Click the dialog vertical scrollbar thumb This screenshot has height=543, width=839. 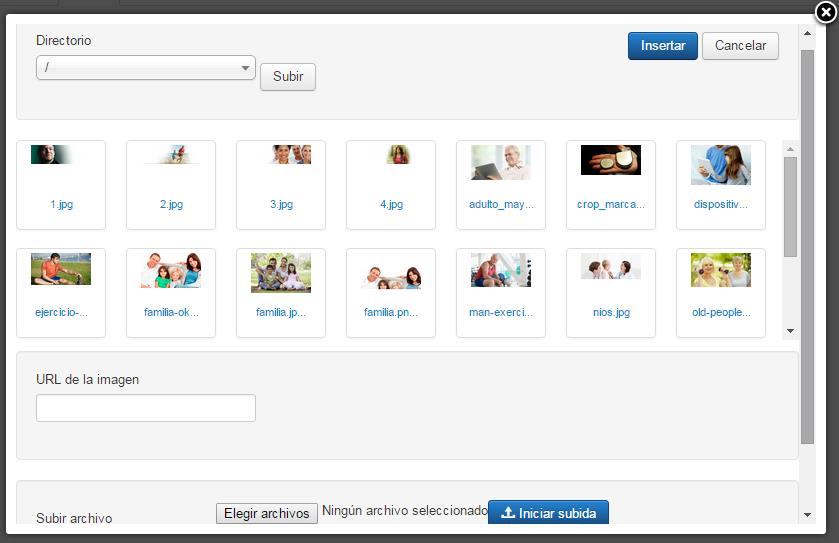[x=807, y=247]
